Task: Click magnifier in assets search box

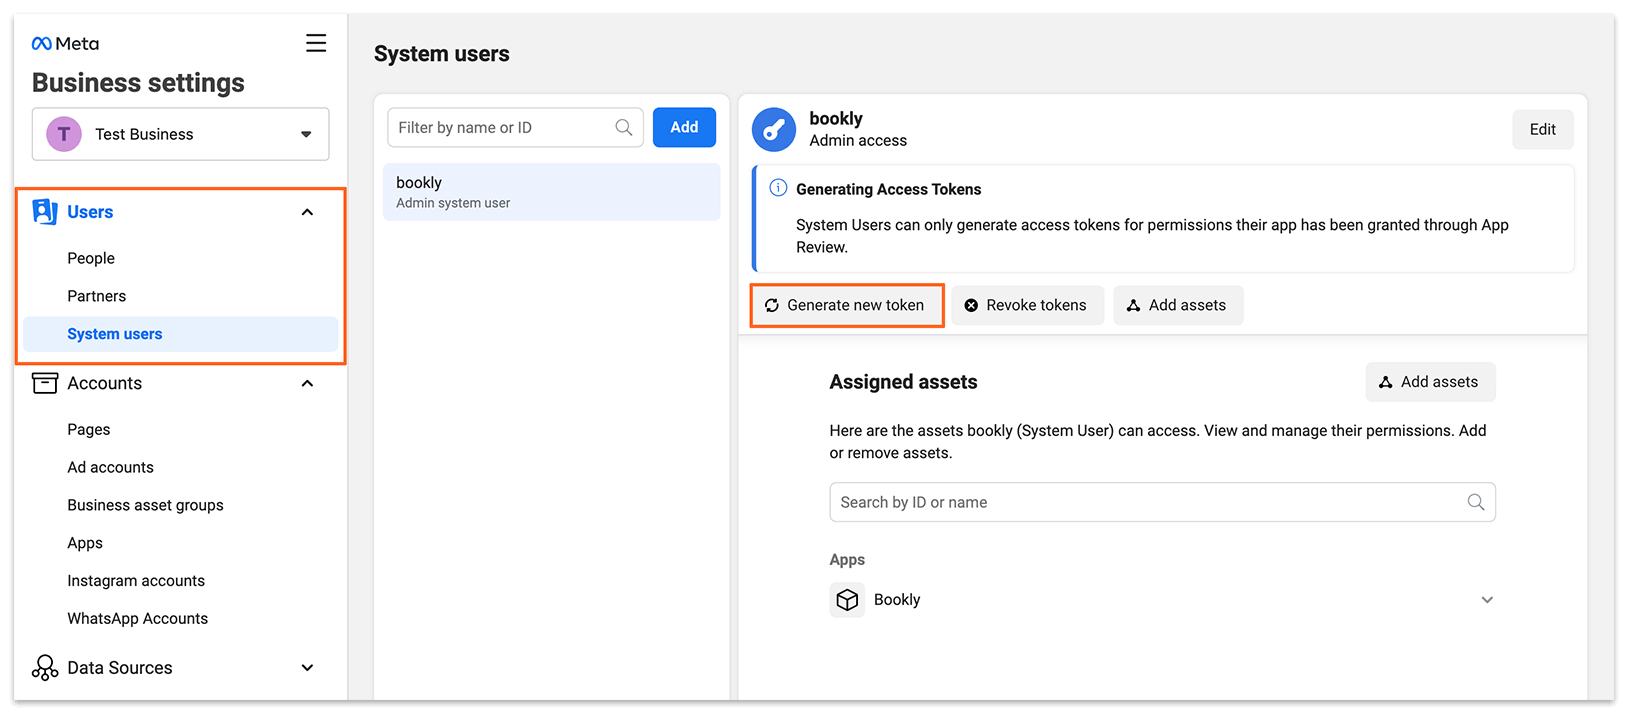Action: (x=1476, y=502)
